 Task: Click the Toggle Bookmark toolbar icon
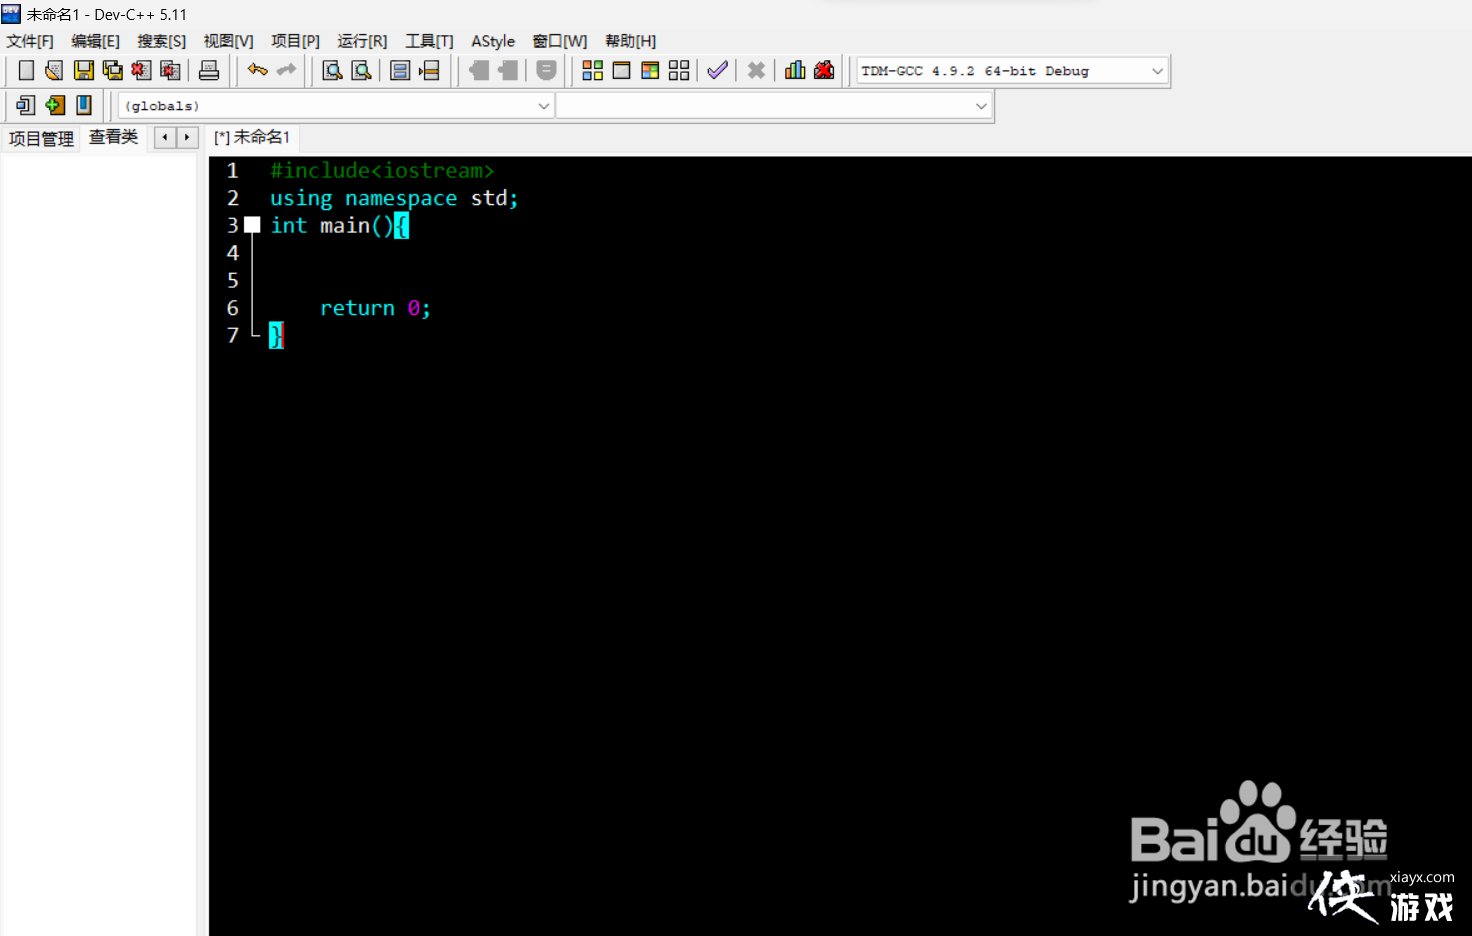400,70
